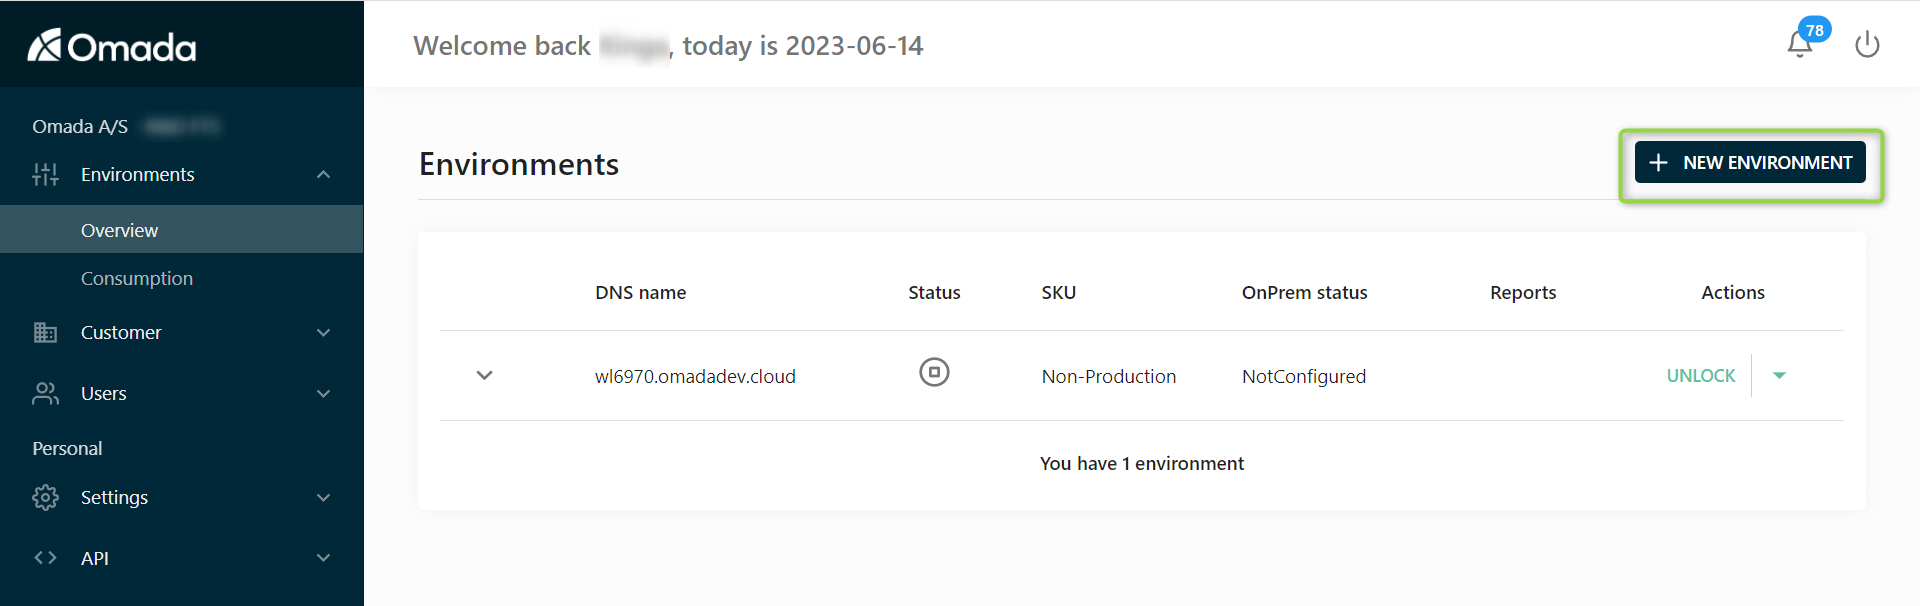This screenshot has height=606, width=1920.
Task: Click the API code brackets icon
Action: 45,558
